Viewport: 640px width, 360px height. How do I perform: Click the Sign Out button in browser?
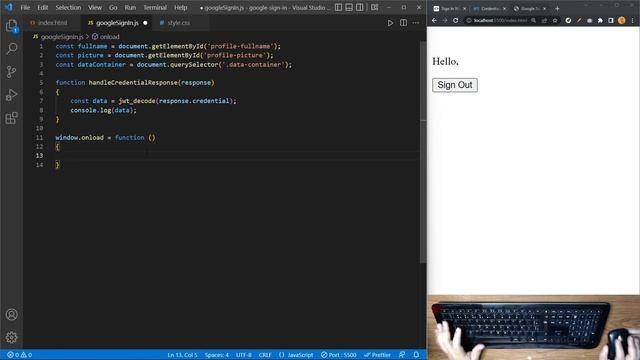click(455, 85)
